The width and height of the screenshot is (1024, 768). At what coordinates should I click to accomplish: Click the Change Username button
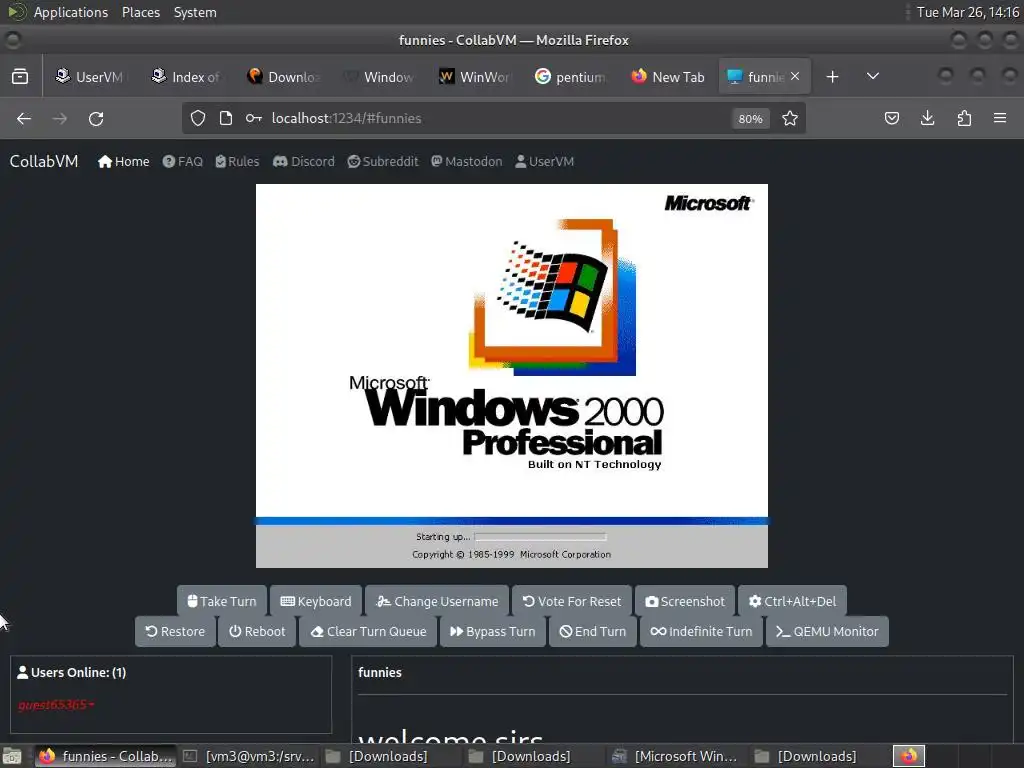(x=437, y=601)
